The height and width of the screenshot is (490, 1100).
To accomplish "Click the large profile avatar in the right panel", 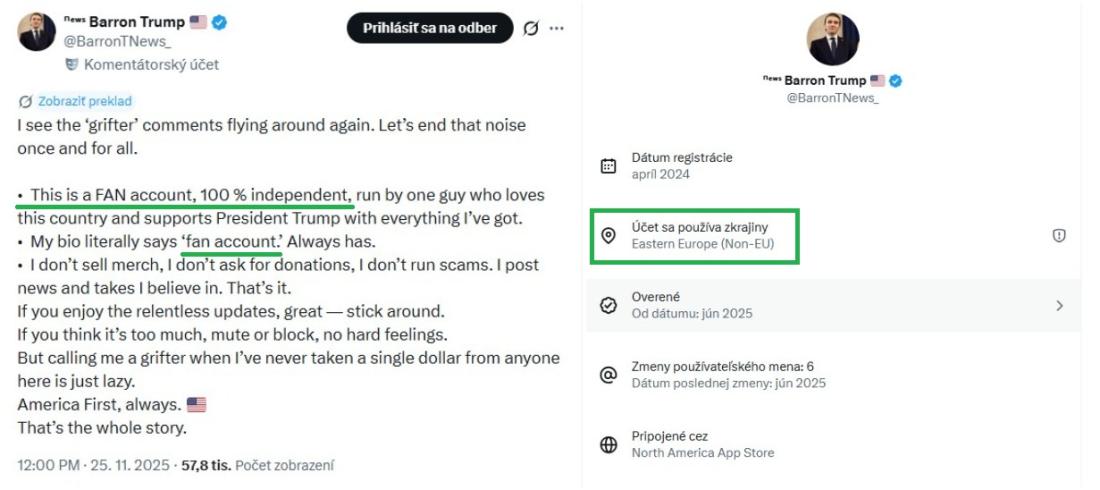I will pyautogui.click(x=833, y=40).
